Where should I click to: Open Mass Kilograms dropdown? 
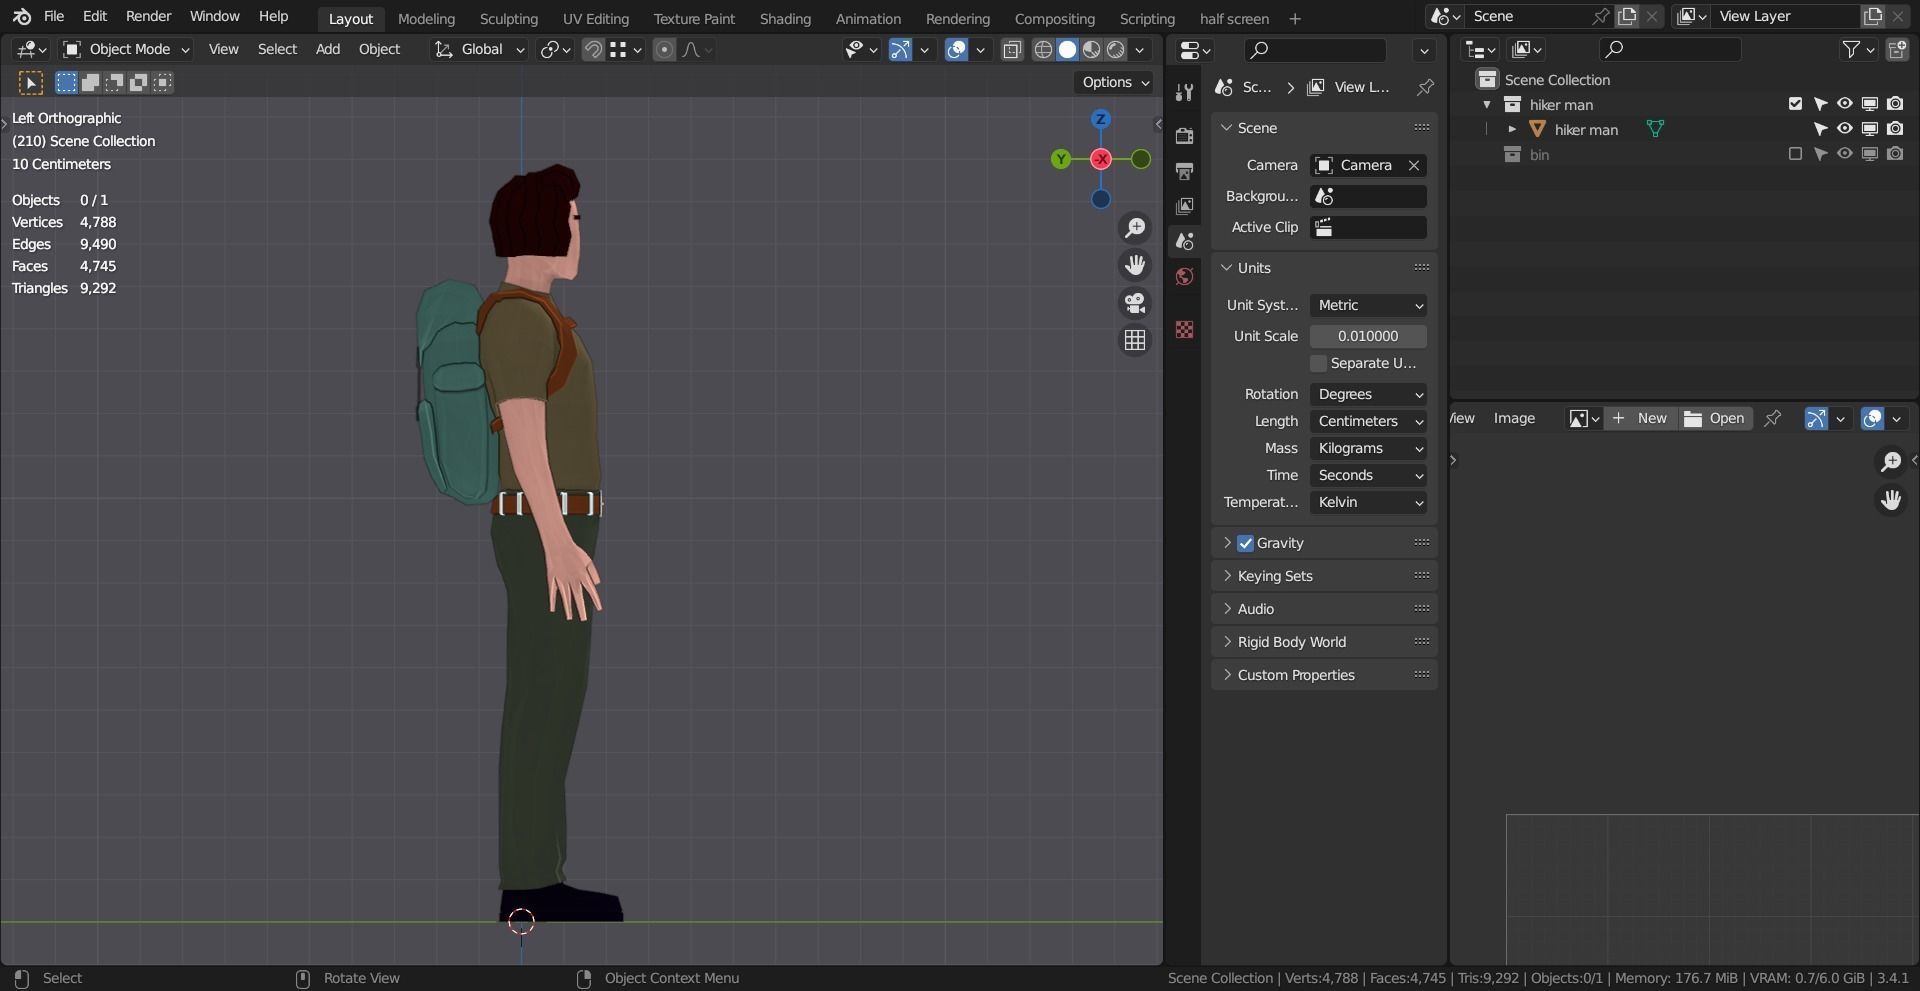coord(1368,448)
